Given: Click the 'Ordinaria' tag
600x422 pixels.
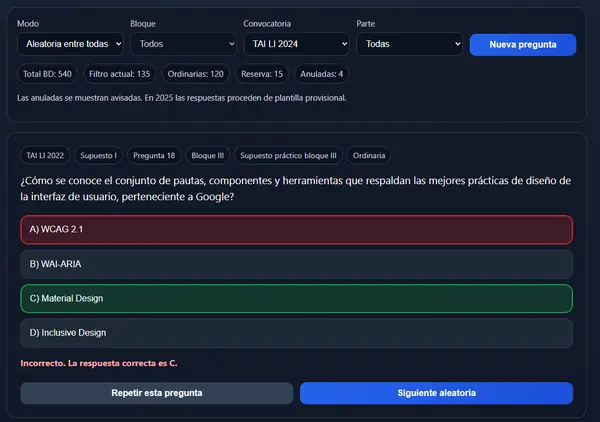Looking at the screenshot, I should (x=369, y=155).
